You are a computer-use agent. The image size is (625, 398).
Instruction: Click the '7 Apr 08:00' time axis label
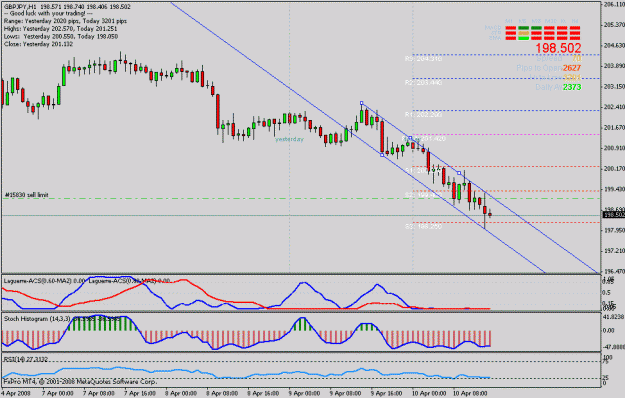click(99, 393)
